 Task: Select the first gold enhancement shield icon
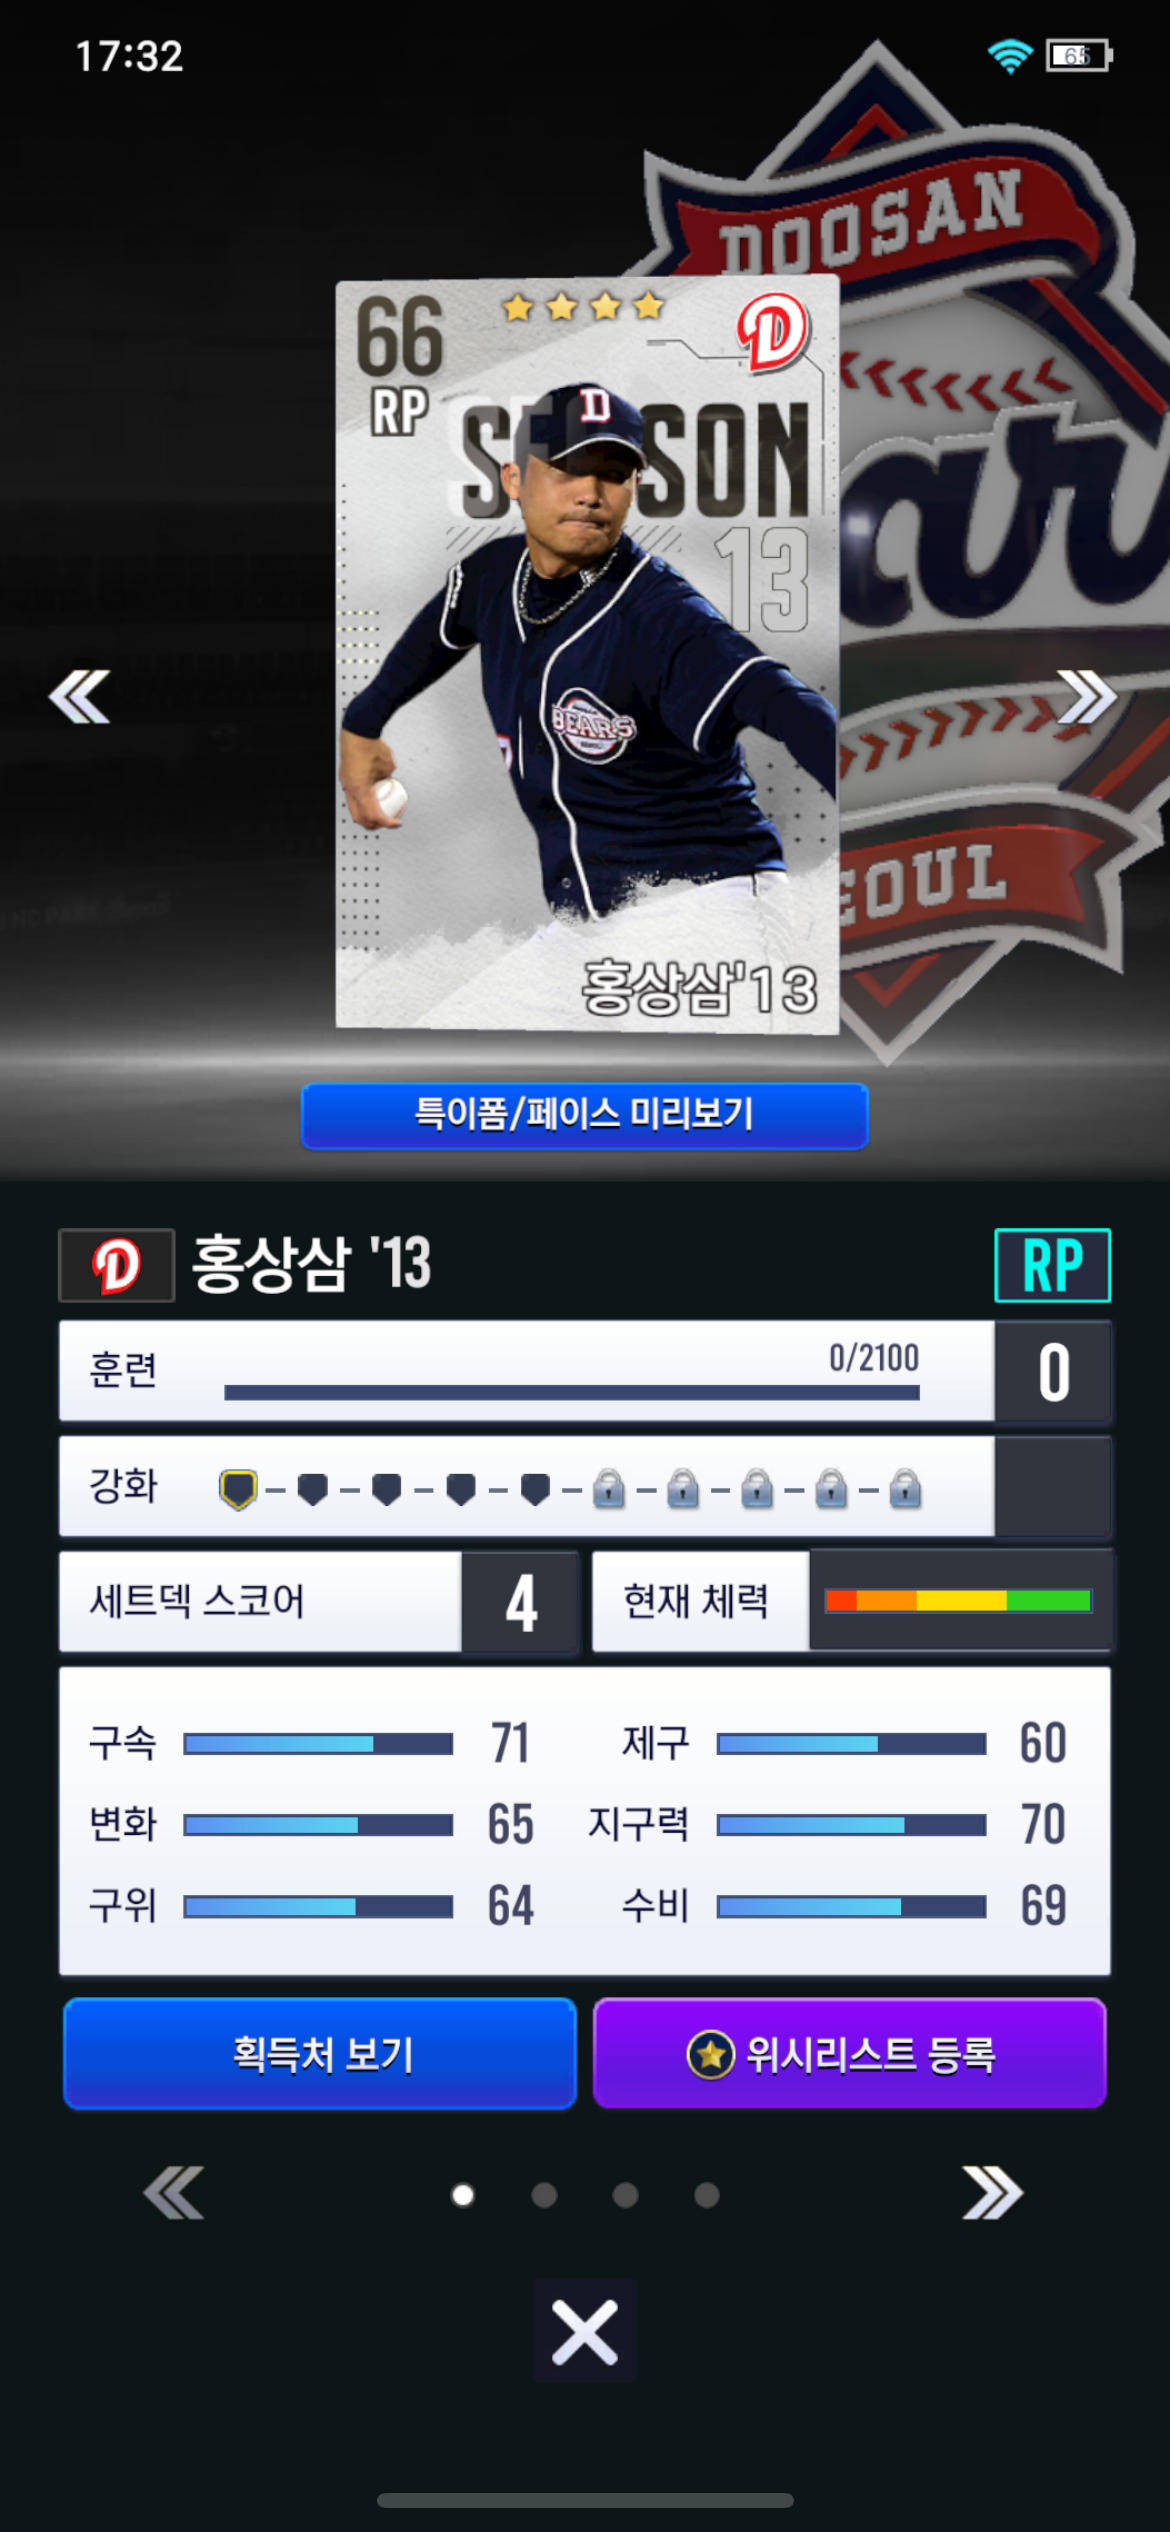coord(238,1489)
